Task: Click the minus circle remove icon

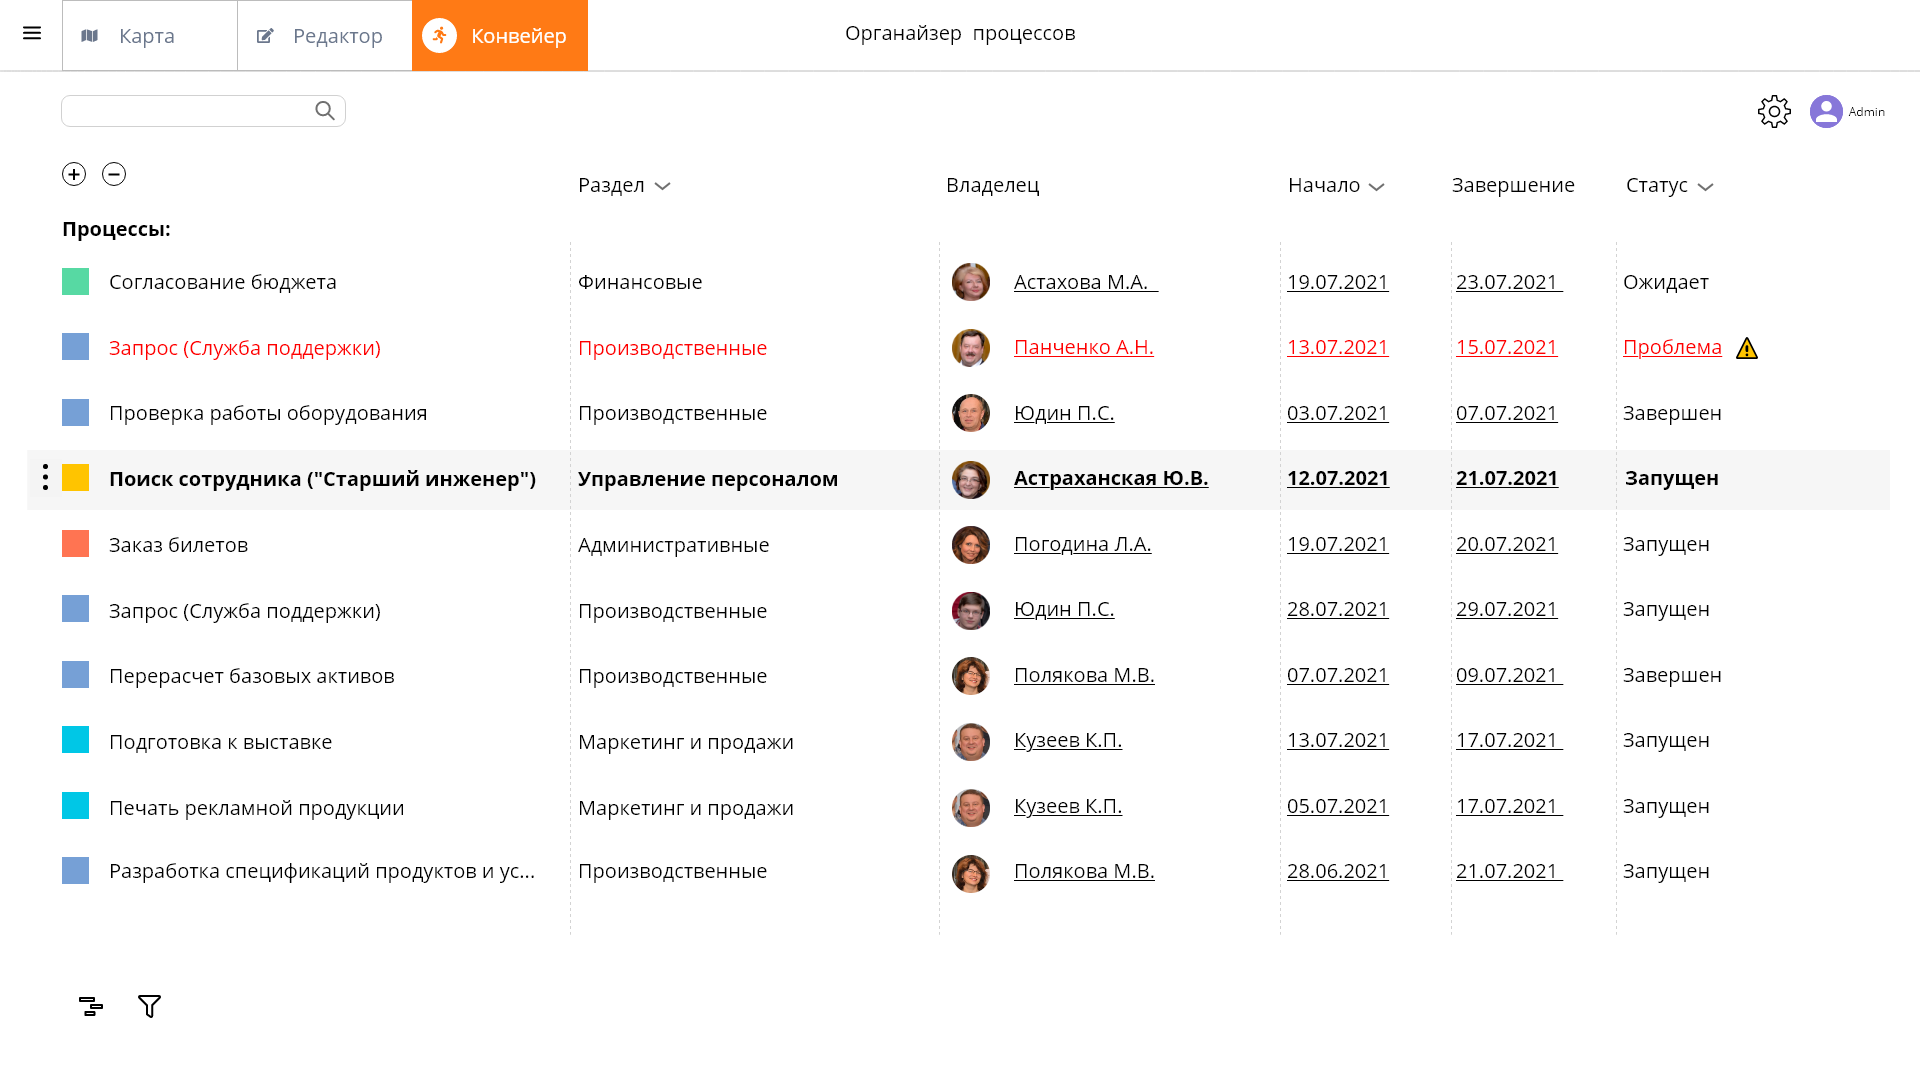Action: tap(114, 174)
